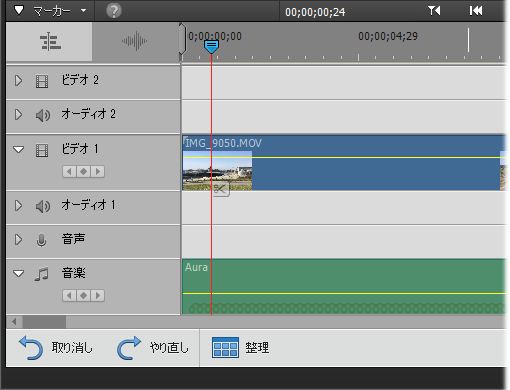
Task: Add keyframe diamond on ビデオ 1
Action: pyautogui.click(x=83, y=172)
